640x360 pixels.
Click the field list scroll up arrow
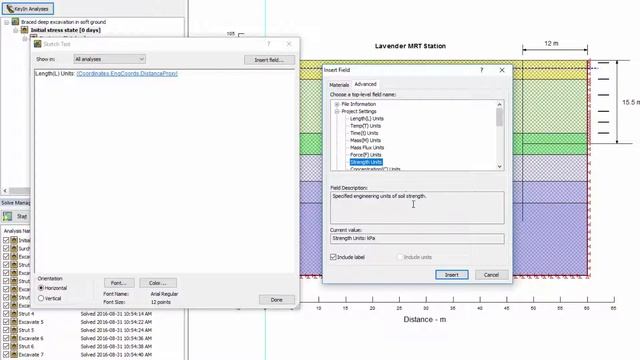500,104
